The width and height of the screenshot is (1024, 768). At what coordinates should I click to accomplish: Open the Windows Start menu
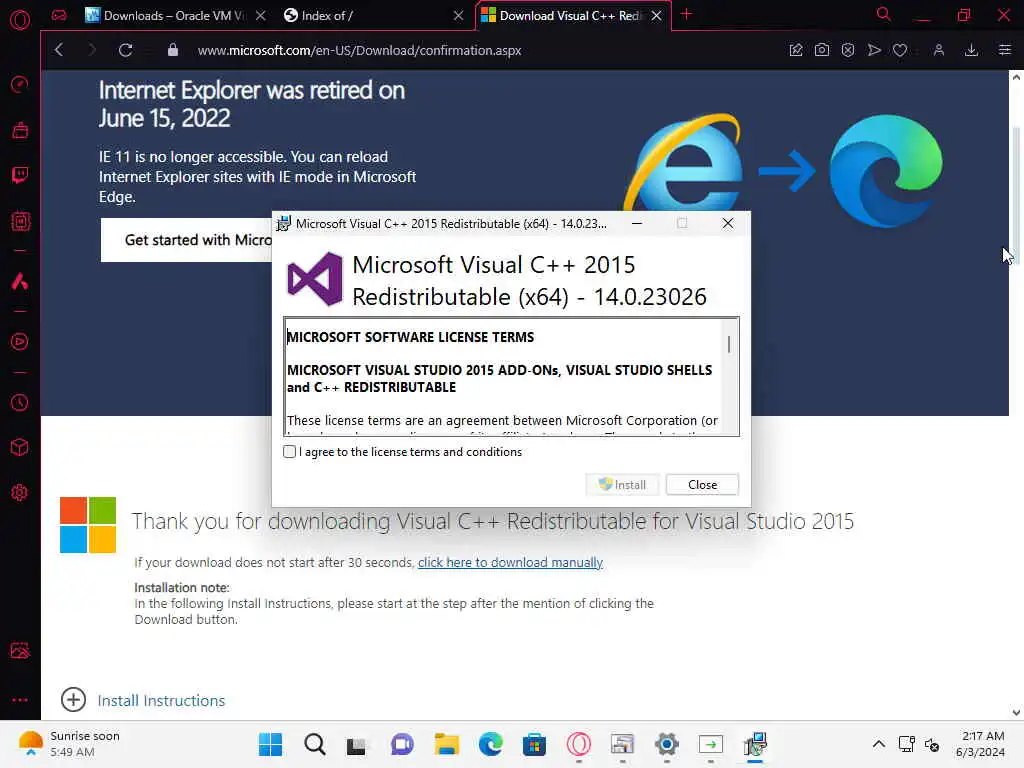tap(270, 744)
